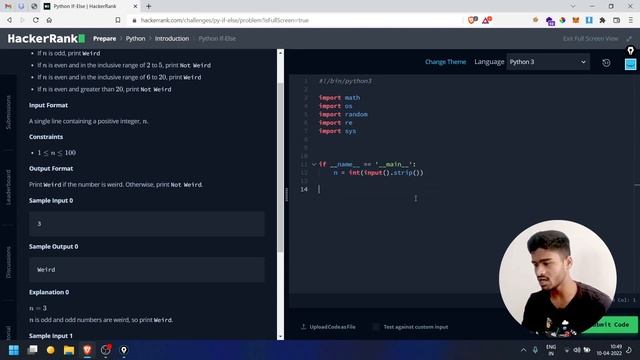The image size is (640, 360).
Task: Open the Discussions side tab
Action: click(9, 262)
